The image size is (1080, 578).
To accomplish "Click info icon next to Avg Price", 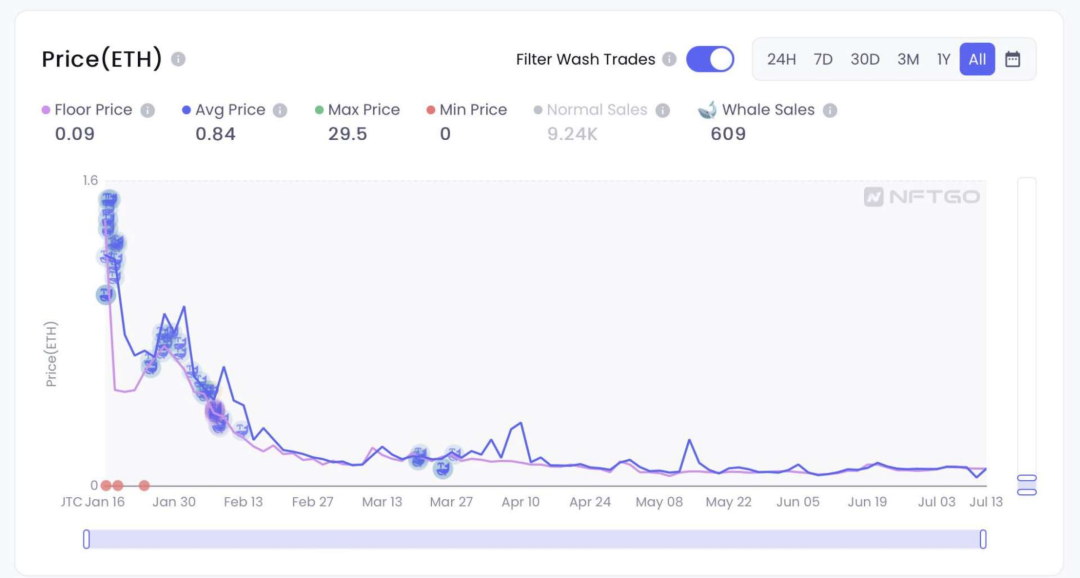I will (x=280, y=110).
